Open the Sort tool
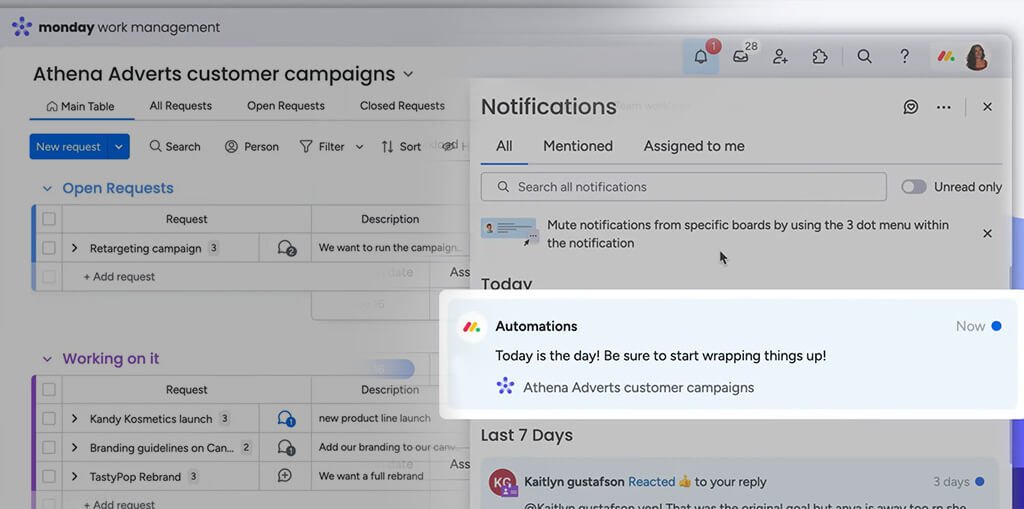The width and height of the screenshot is (1024, 509). point(401,146)
